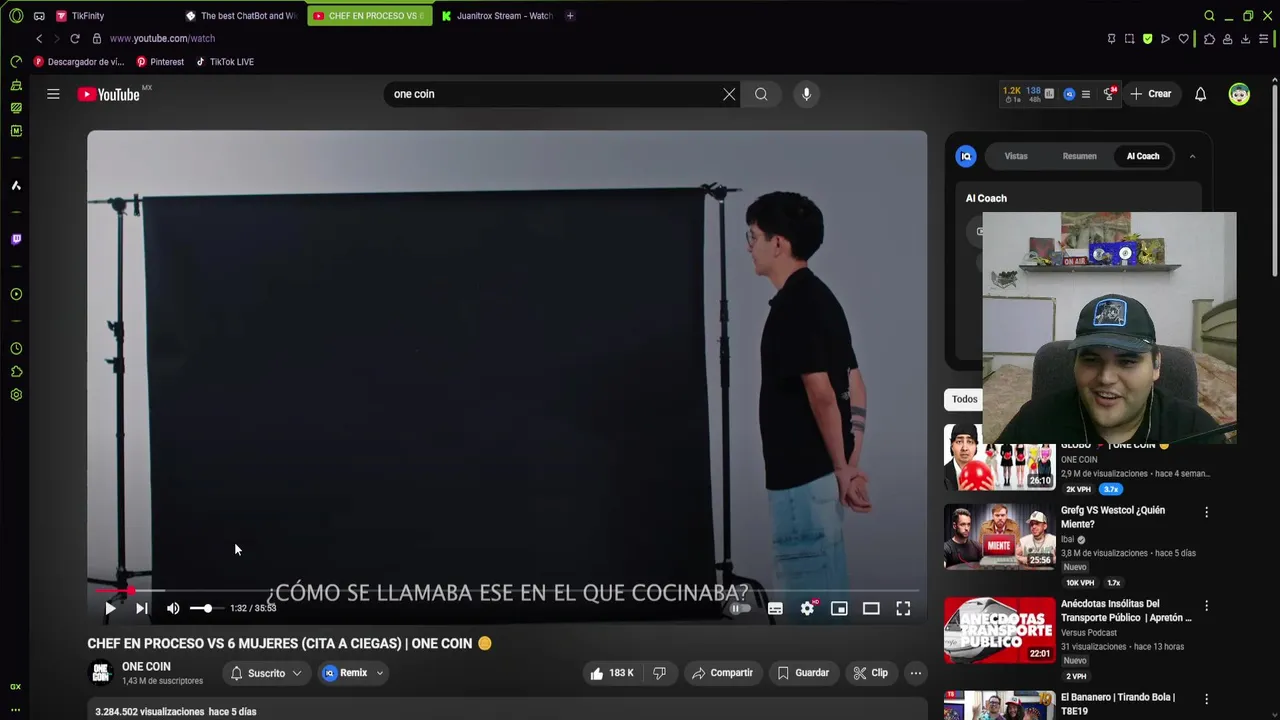Viewport: 1280px width, 720px height.
Task: Switch to 'The best ChatBot' browser tab
Action: click(243, 16)
